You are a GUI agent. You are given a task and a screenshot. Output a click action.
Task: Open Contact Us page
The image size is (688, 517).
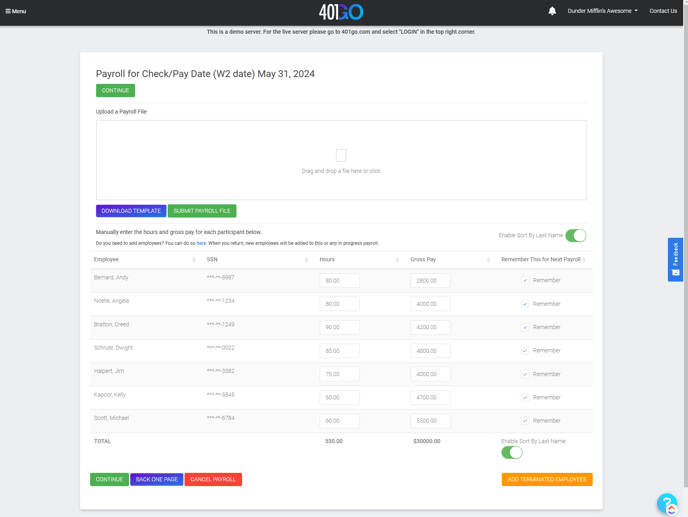pos(663,11)
